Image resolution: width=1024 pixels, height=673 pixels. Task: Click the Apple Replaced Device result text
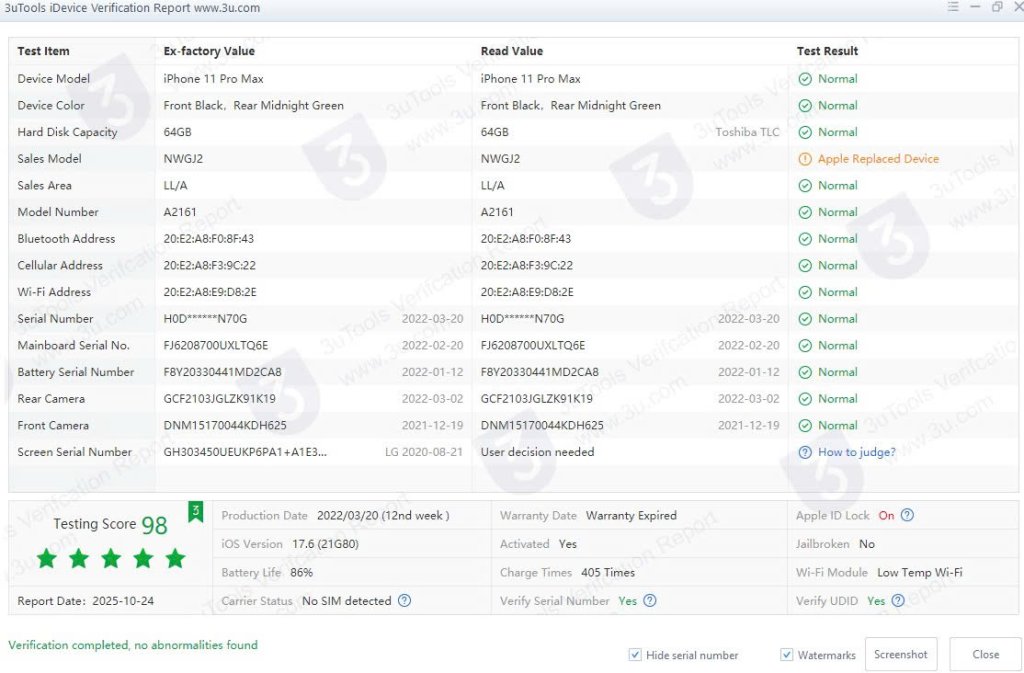878,159
